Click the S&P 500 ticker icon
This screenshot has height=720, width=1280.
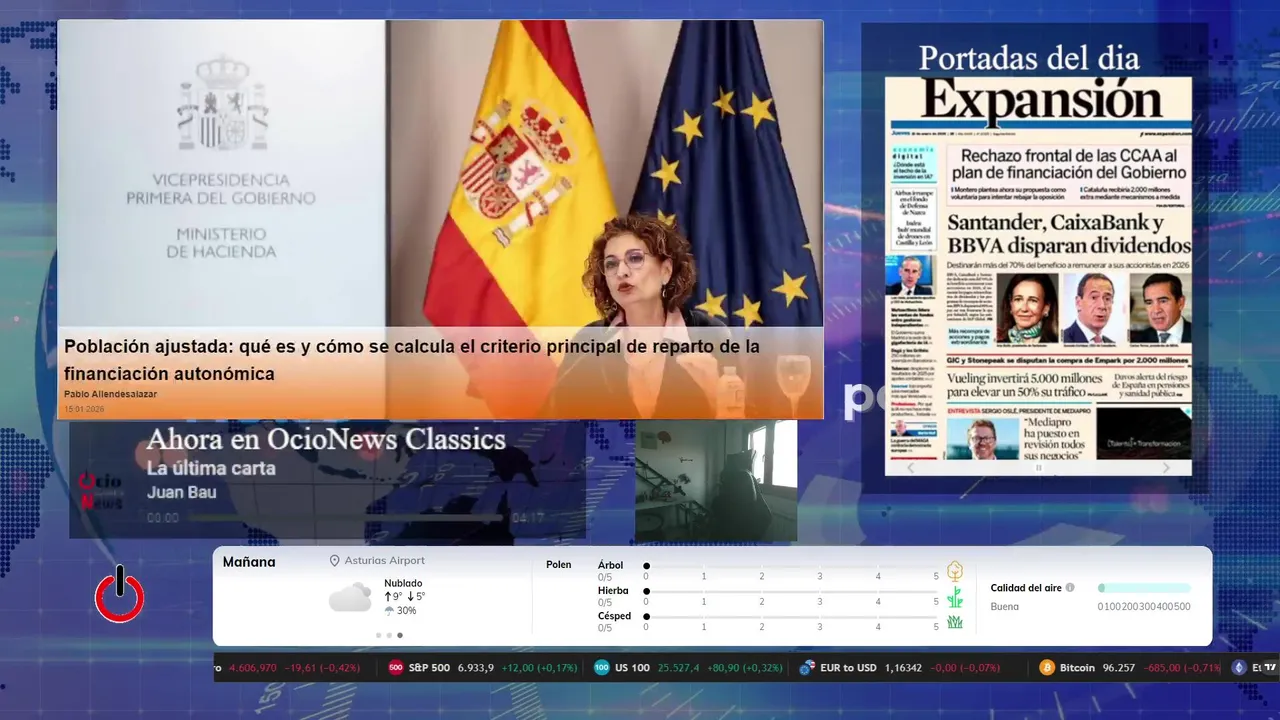(396, 667)
